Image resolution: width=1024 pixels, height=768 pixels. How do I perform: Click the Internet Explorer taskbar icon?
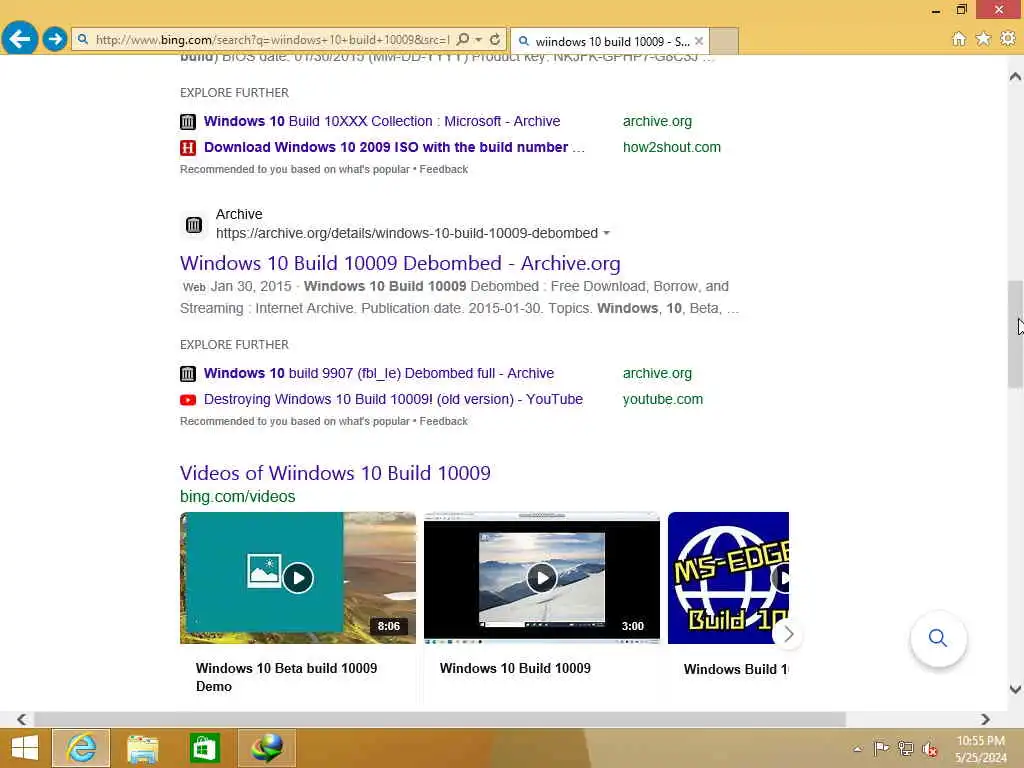click(81, 748)
